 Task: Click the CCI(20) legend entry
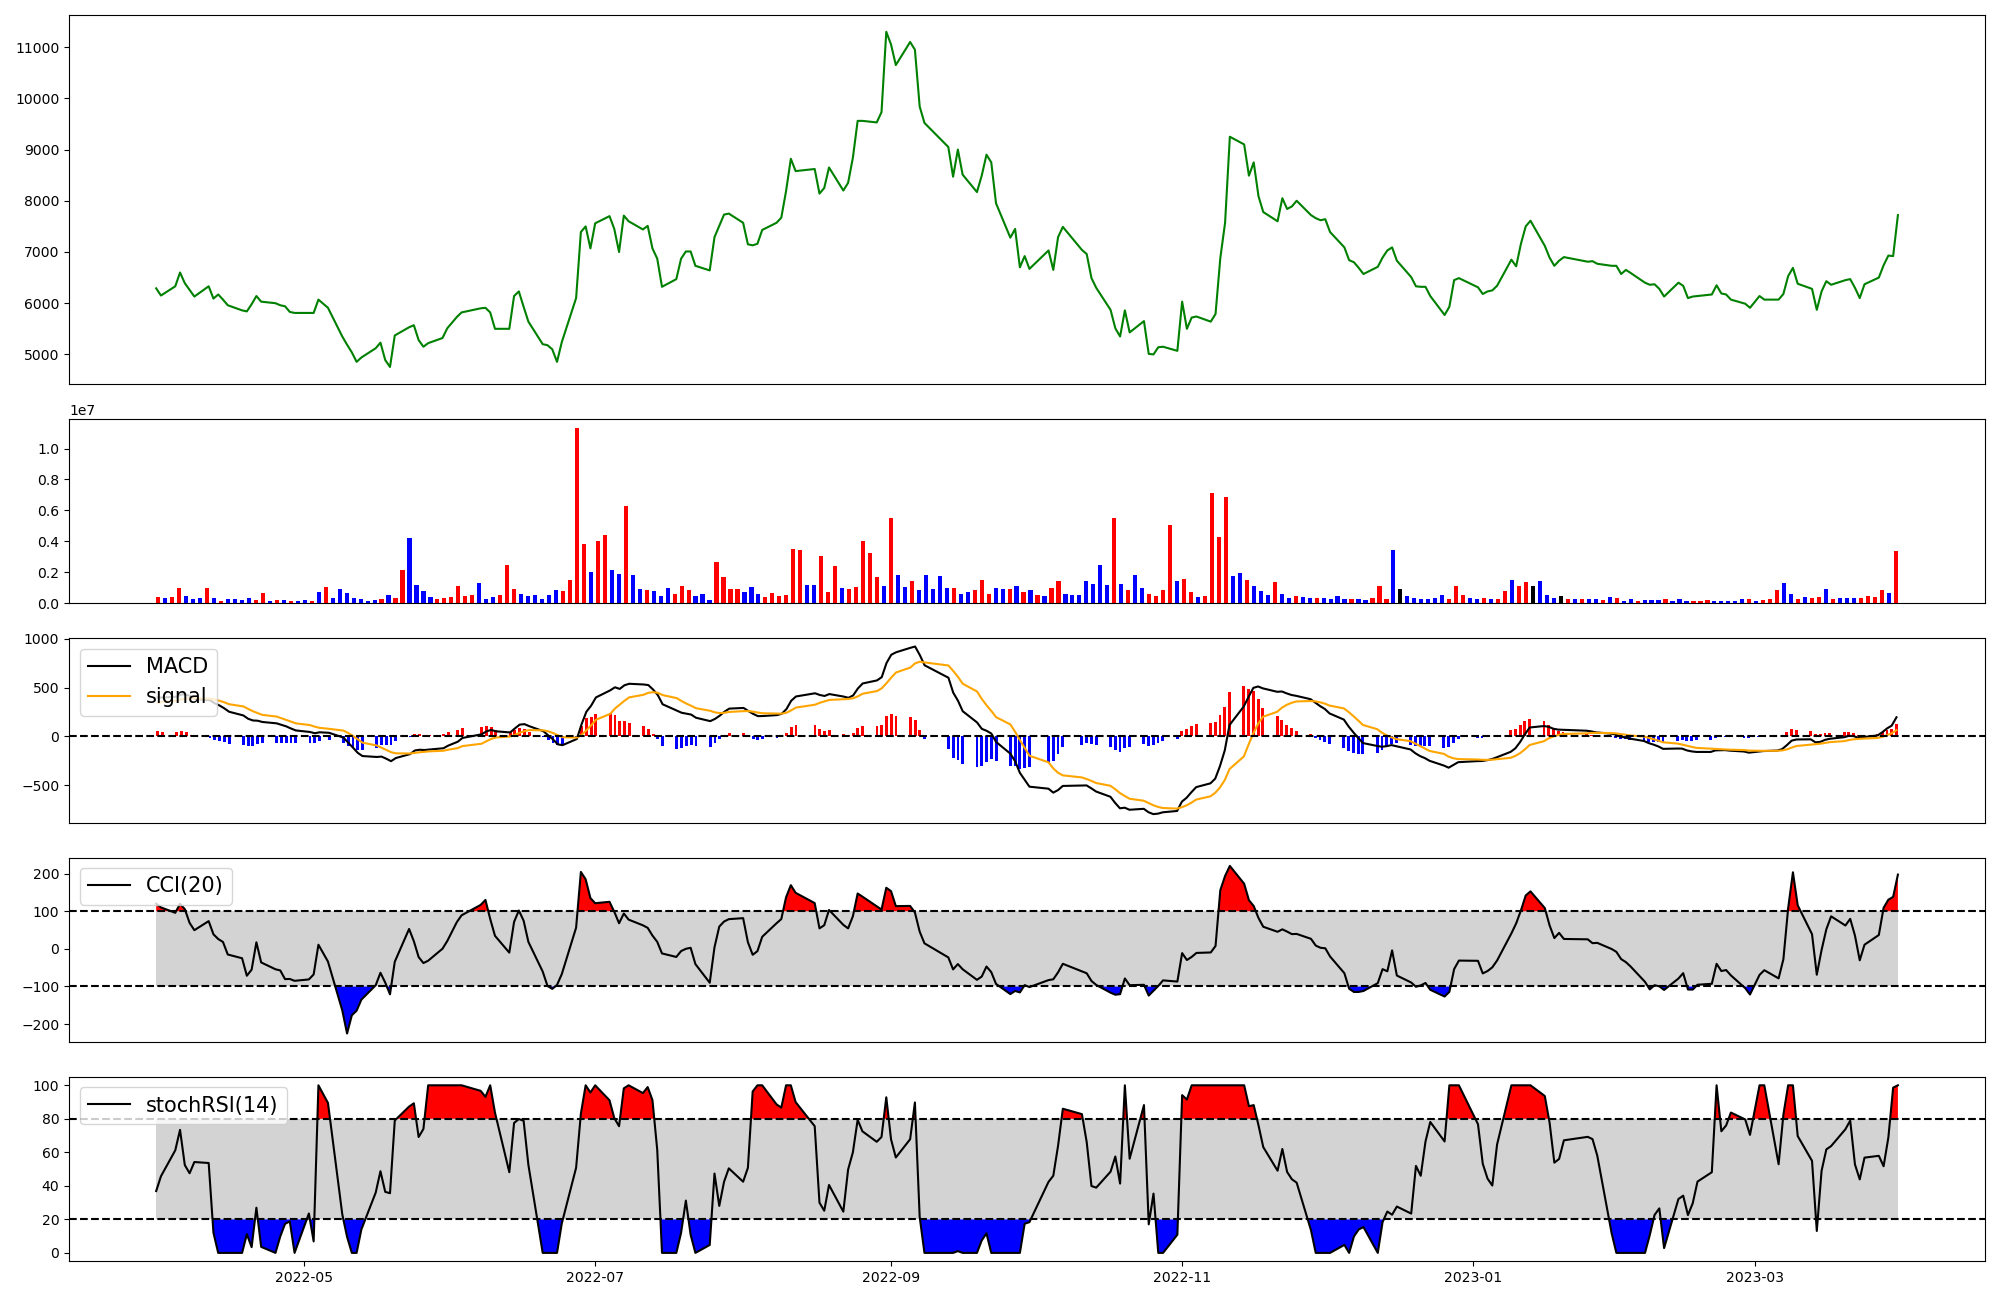(x=184, y=885)
